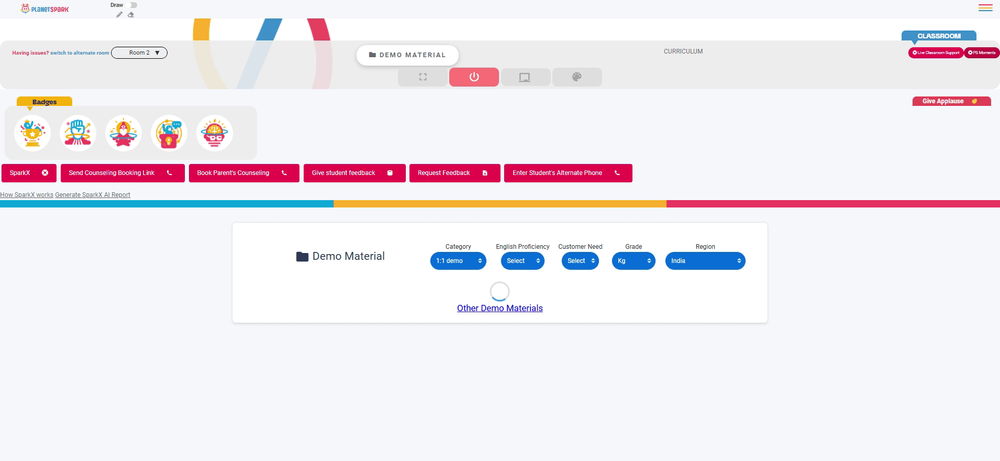The width and height of the screenshot is (1000, 461).
Task: Click Give student feedback button
Action: 355,173
